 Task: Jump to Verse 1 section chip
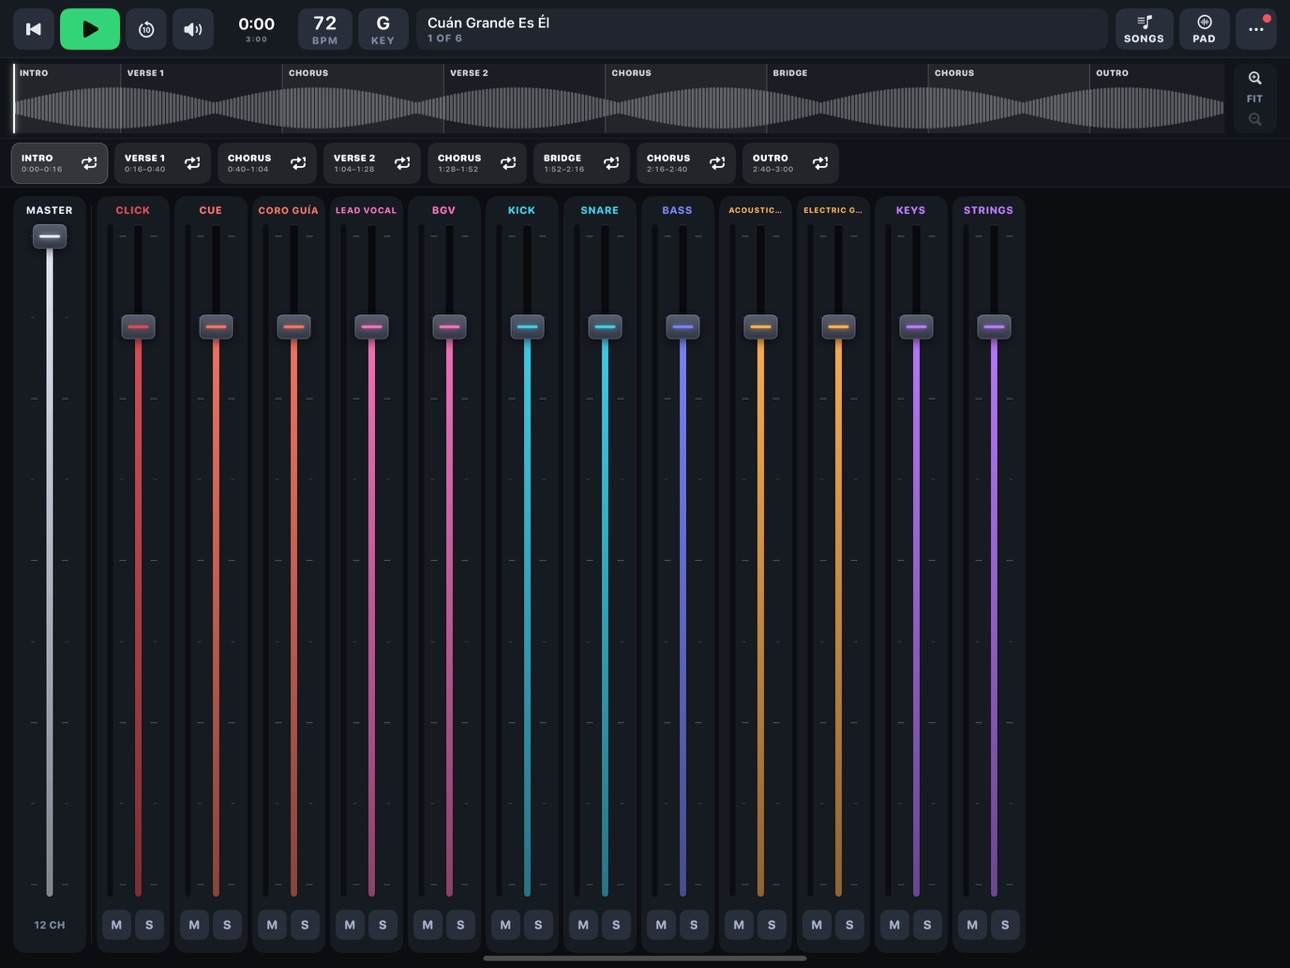162,163
